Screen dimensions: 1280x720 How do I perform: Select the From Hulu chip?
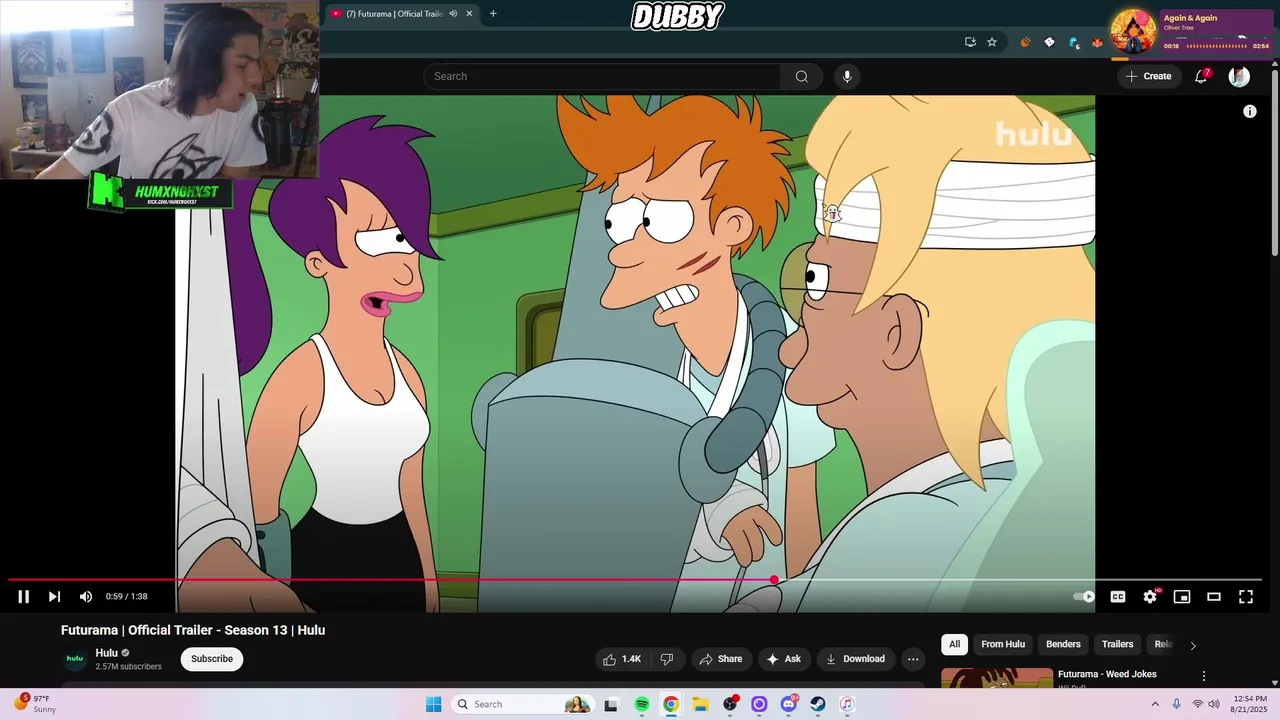pos(1003,644)
